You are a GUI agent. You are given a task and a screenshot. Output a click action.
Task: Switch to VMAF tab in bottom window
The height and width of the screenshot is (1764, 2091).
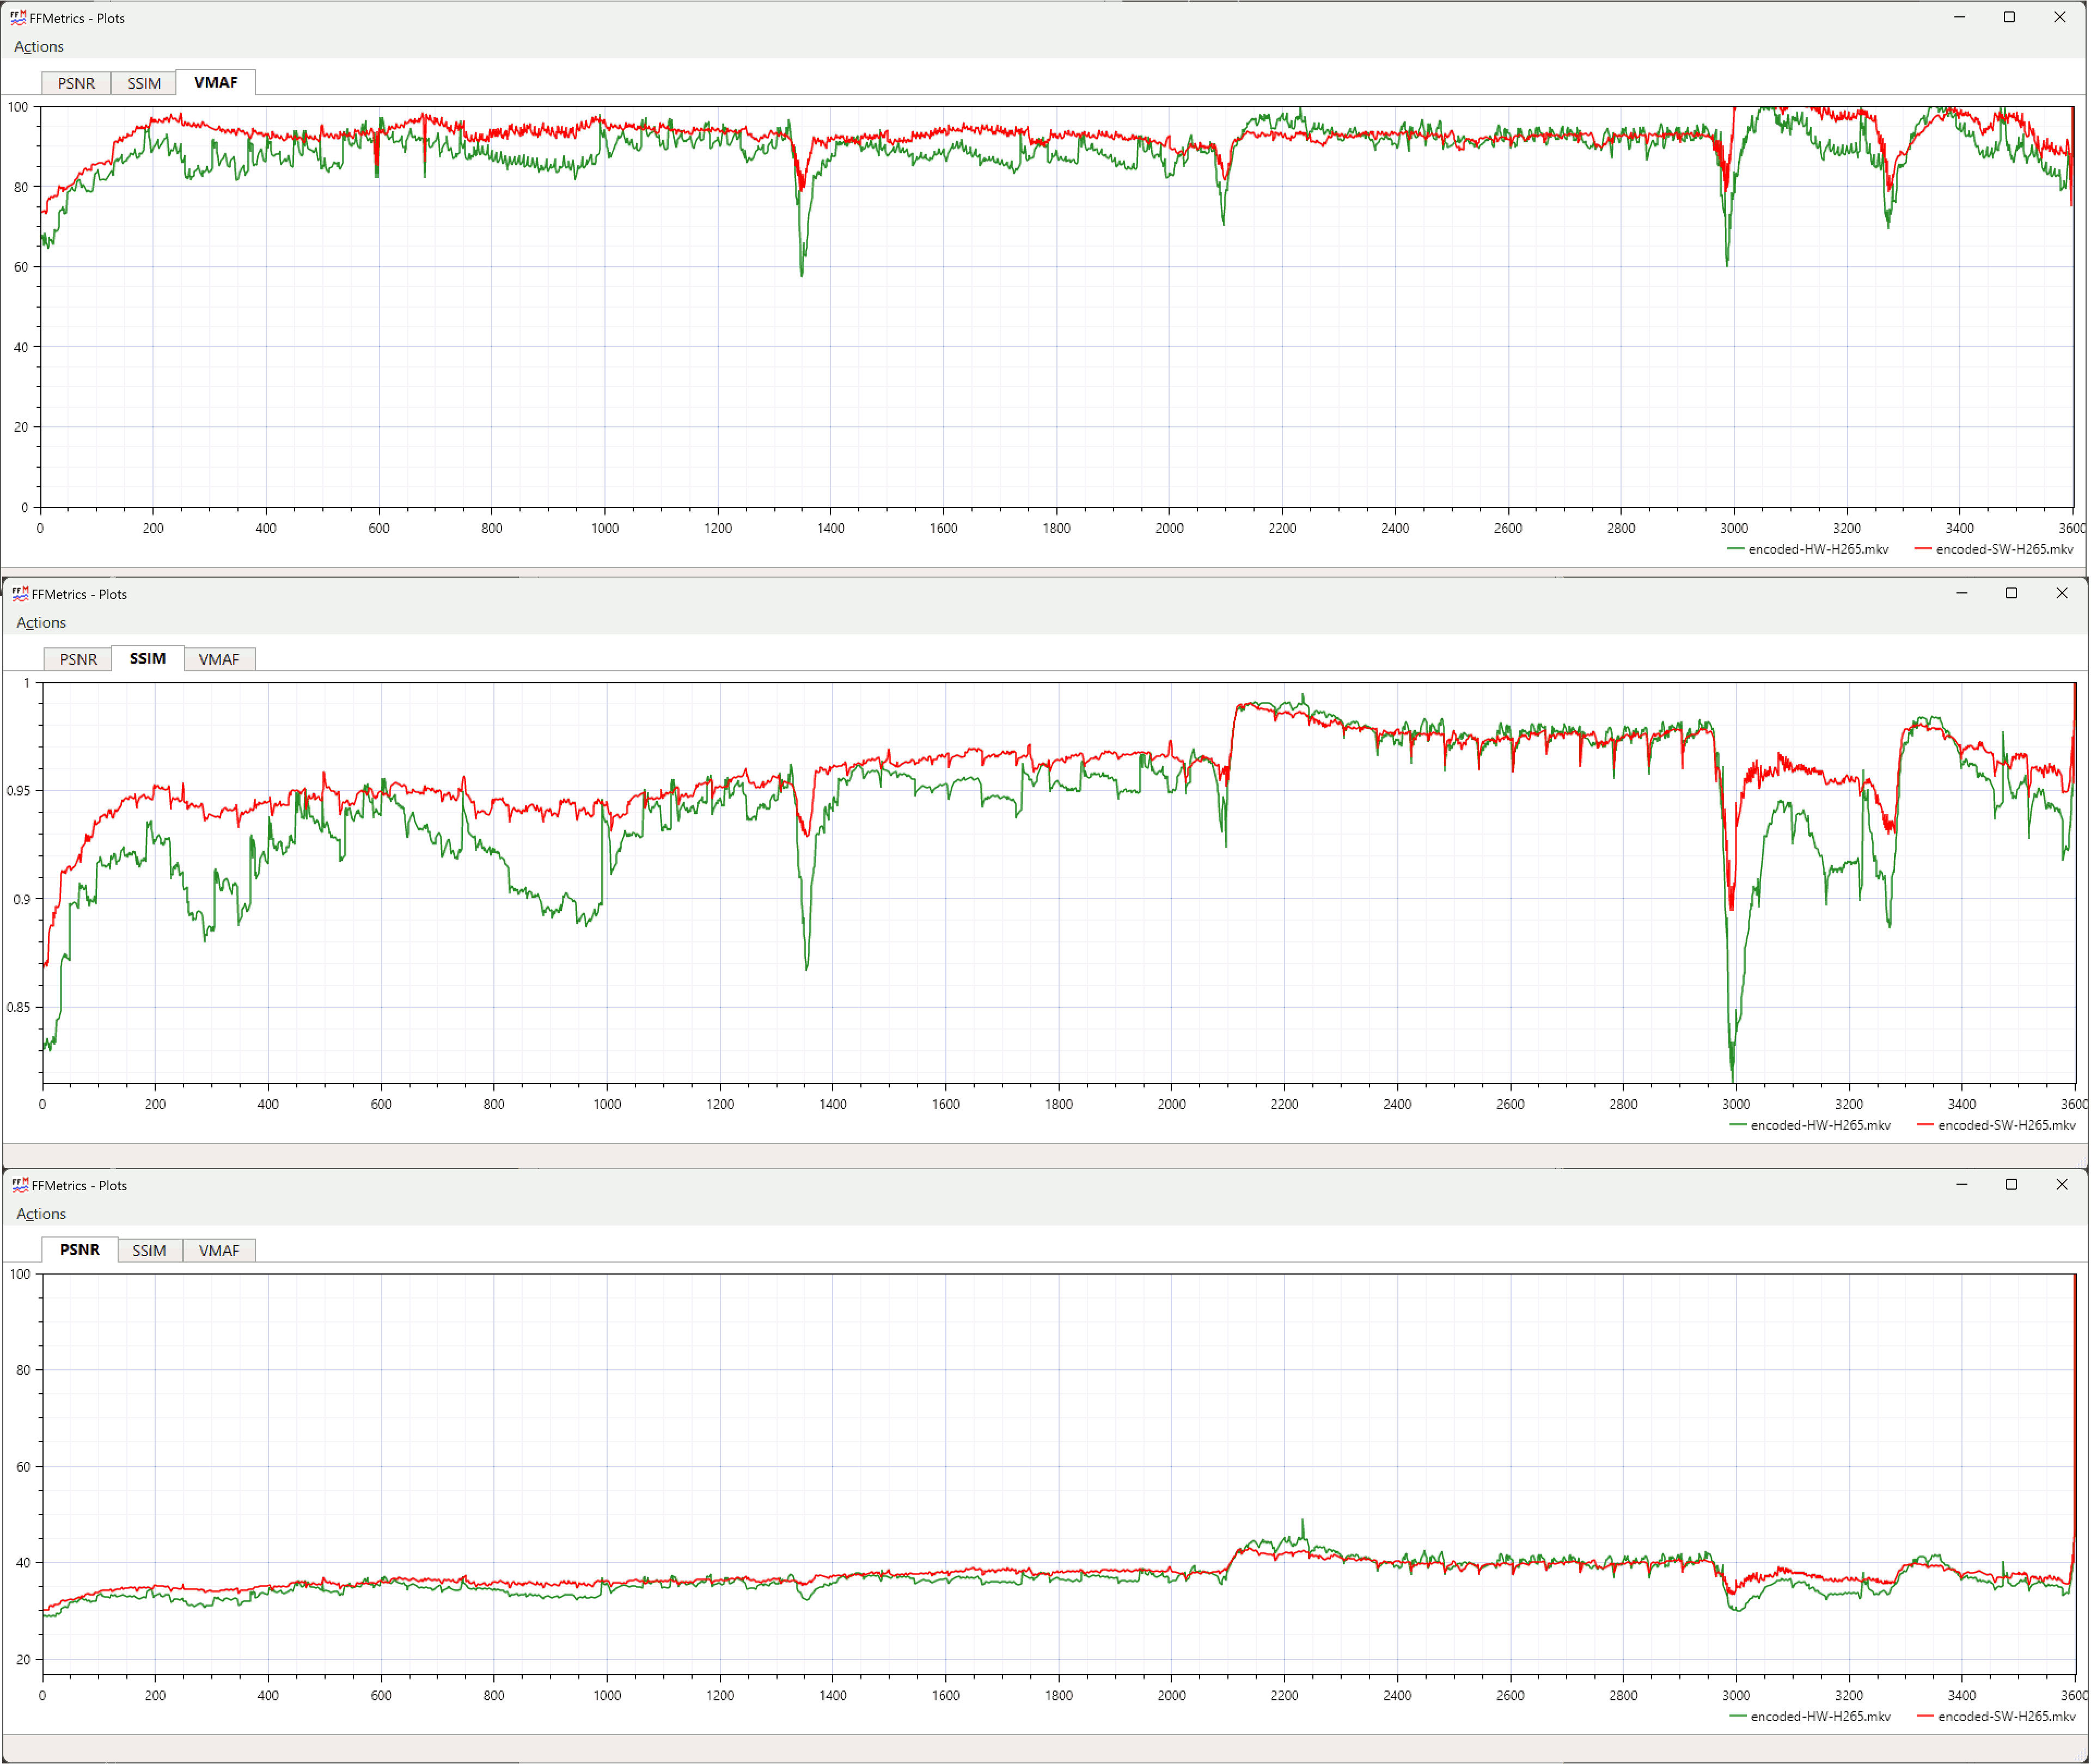click(x=219, y=1250)
